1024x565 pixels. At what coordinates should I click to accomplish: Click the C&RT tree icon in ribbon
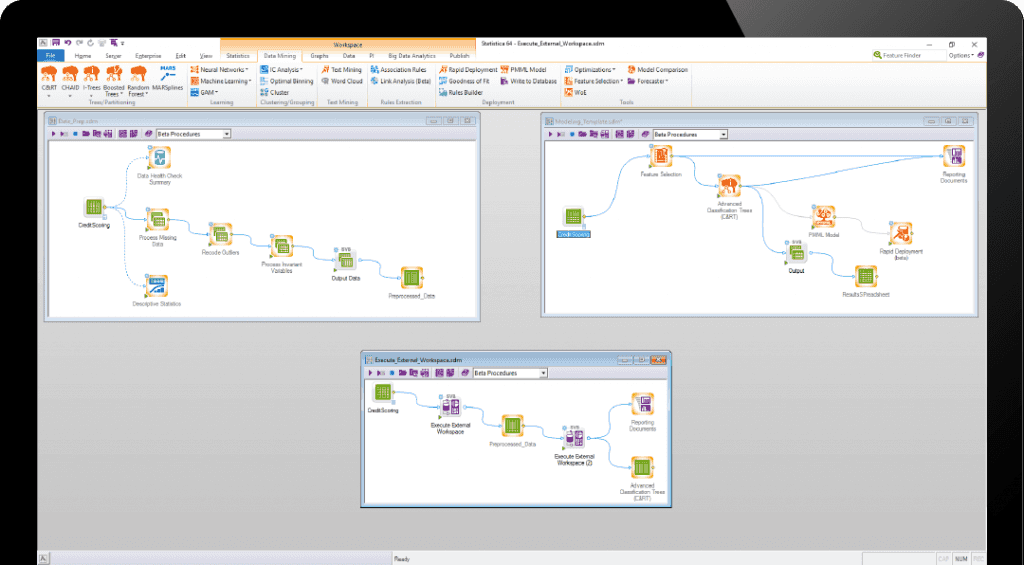[x=49, y=75]
